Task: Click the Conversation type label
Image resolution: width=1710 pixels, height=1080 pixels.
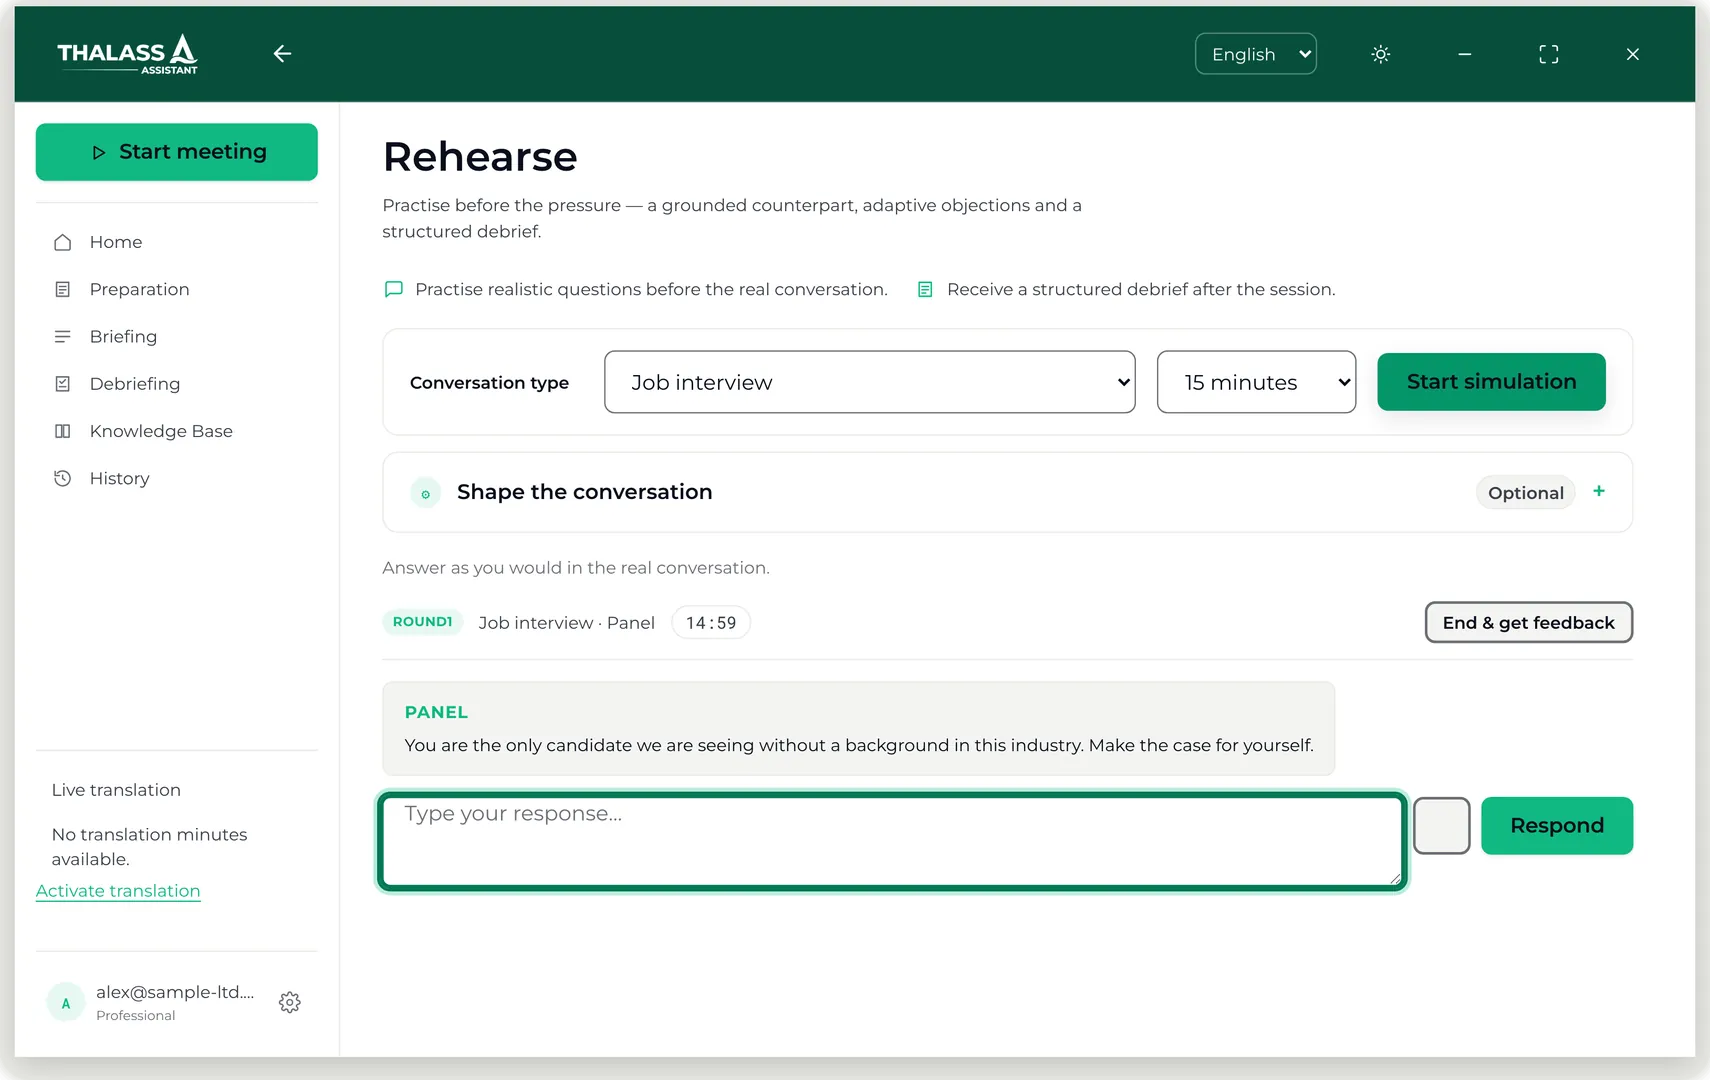Action: click(x=489, y=383)
